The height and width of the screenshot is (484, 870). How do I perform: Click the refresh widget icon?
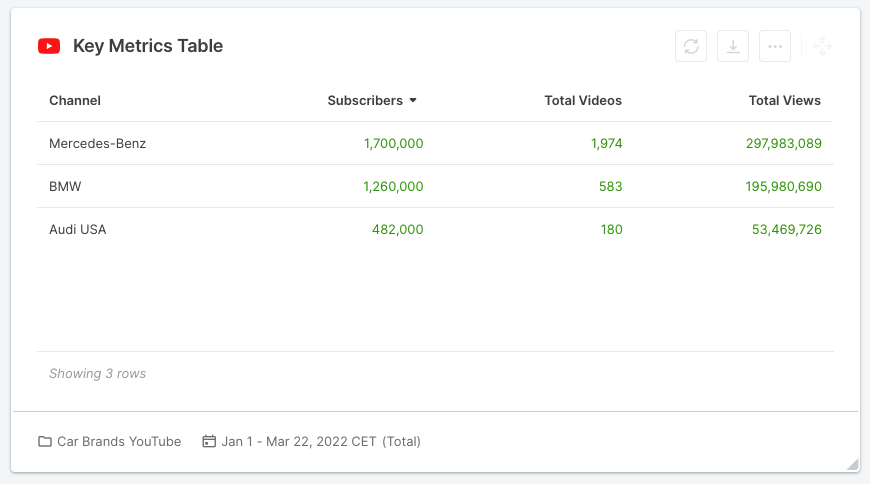(x=691, y=46)
